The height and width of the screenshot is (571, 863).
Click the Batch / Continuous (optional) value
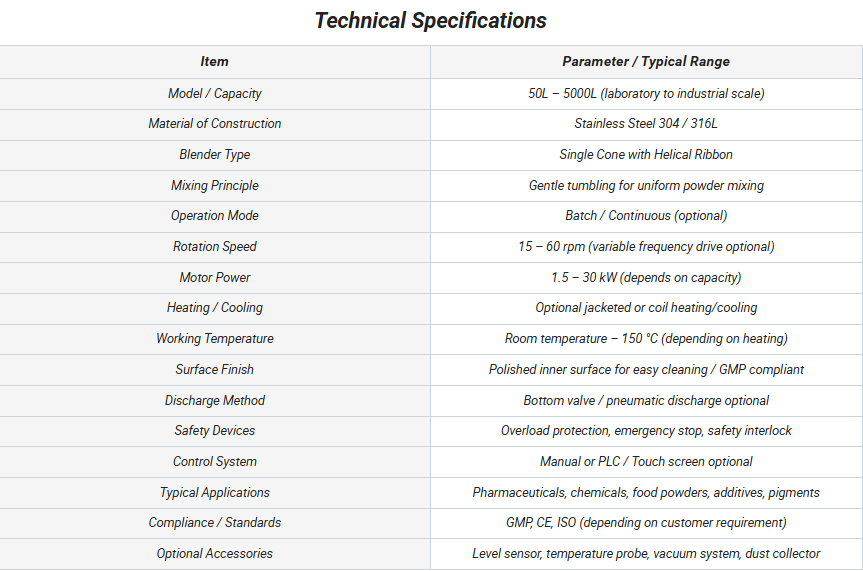point(646,216)
